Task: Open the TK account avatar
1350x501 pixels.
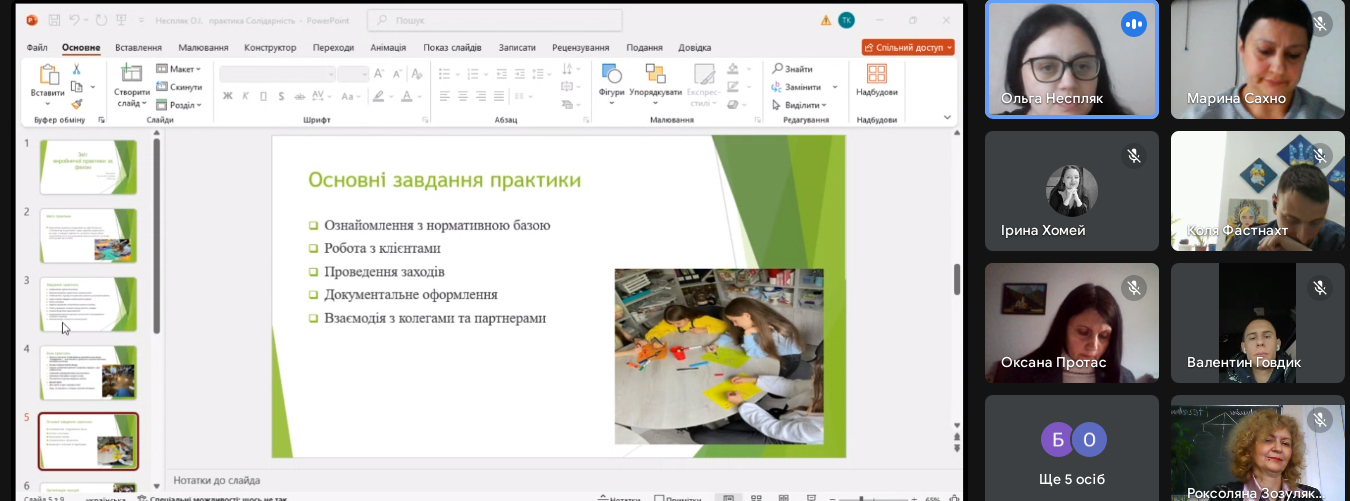Action: (847, 20)
